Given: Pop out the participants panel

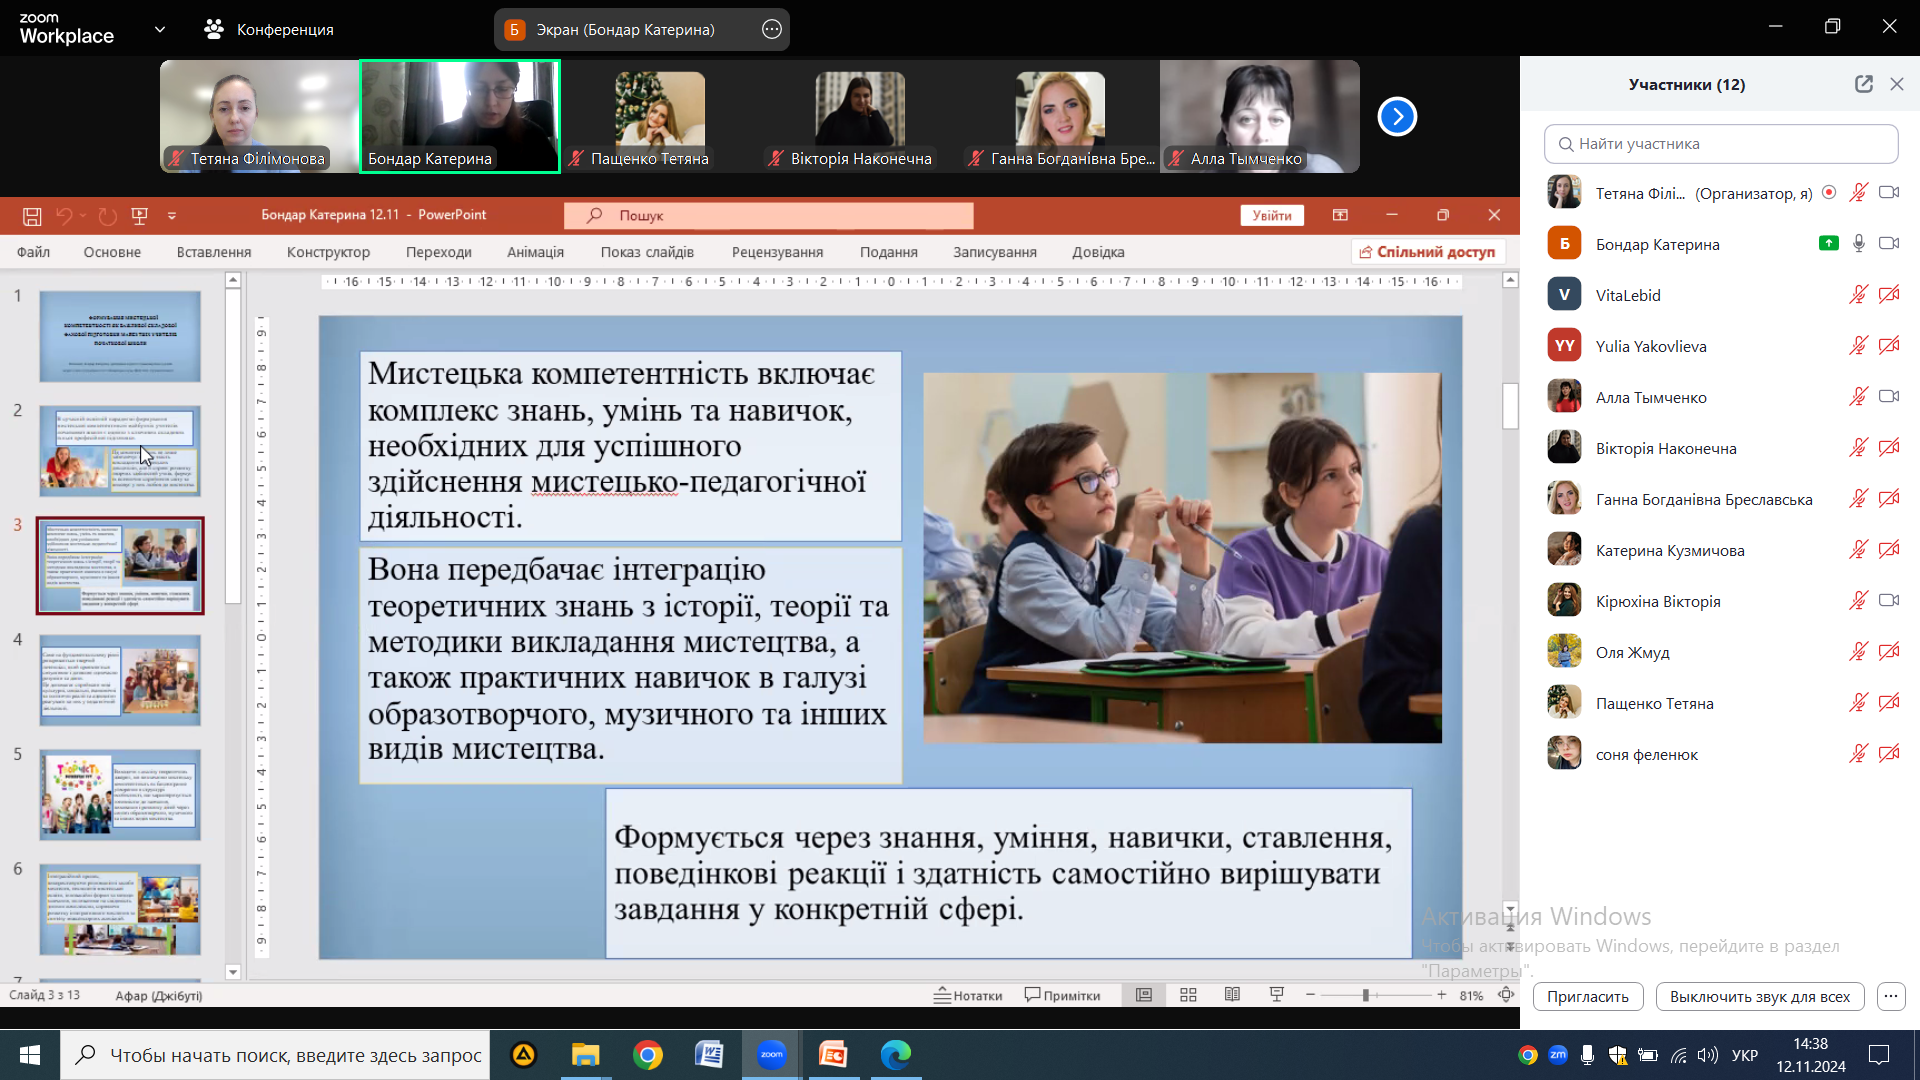Looking at the screenshot, I should pyautogui.click(x=1863, y=84).
